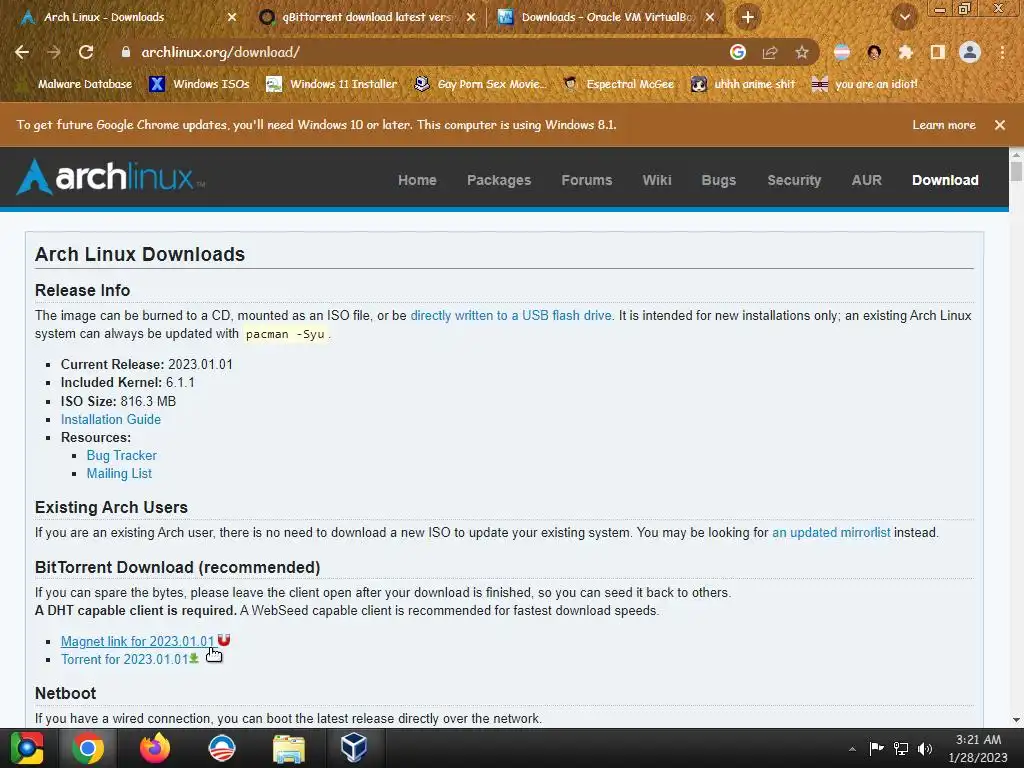Open the Installation Guide link
The height and width of the screenshot is (768, 1024).
click(111, 419)
